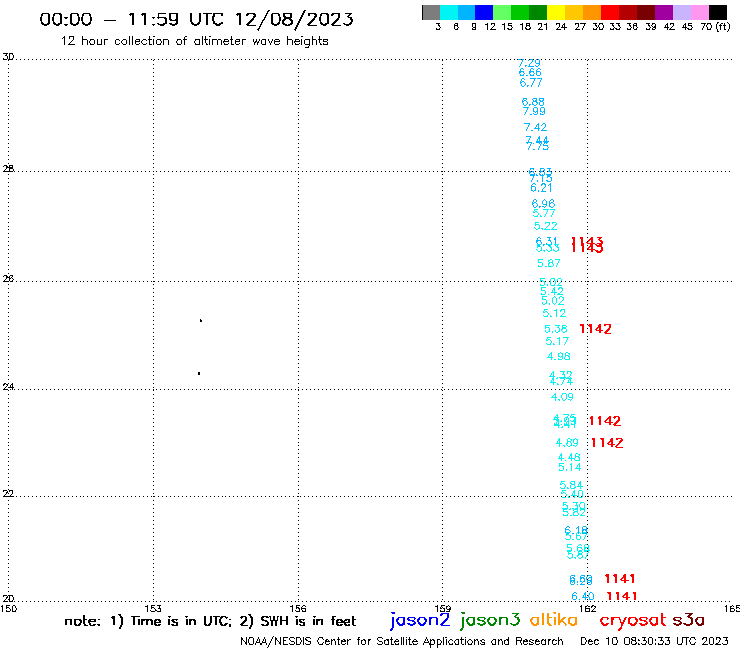Click the NOAA/NESDIS Center for Satellite Applications credit
Viewport: 740px width, 650px height.
click(x=402, y=641)
